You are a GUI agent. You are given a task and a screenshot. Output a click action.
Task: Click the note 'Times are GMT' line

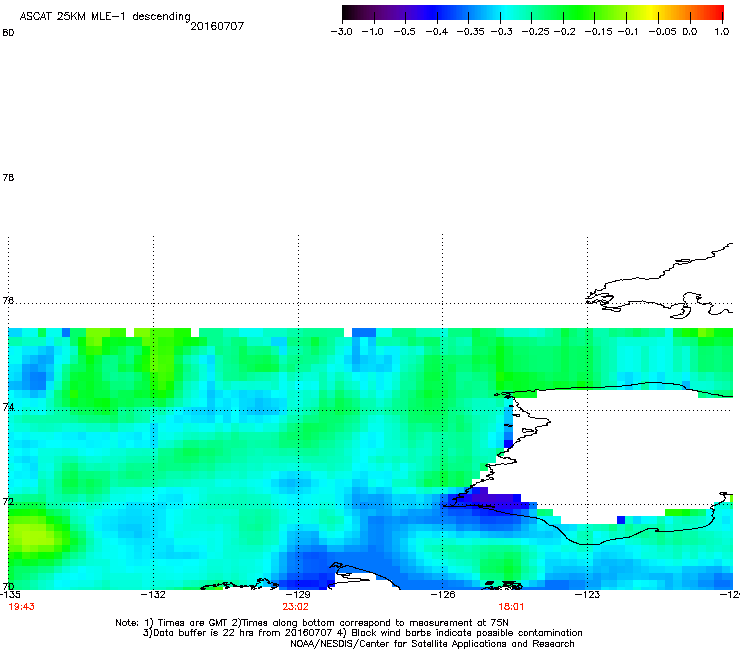point(312,623)
